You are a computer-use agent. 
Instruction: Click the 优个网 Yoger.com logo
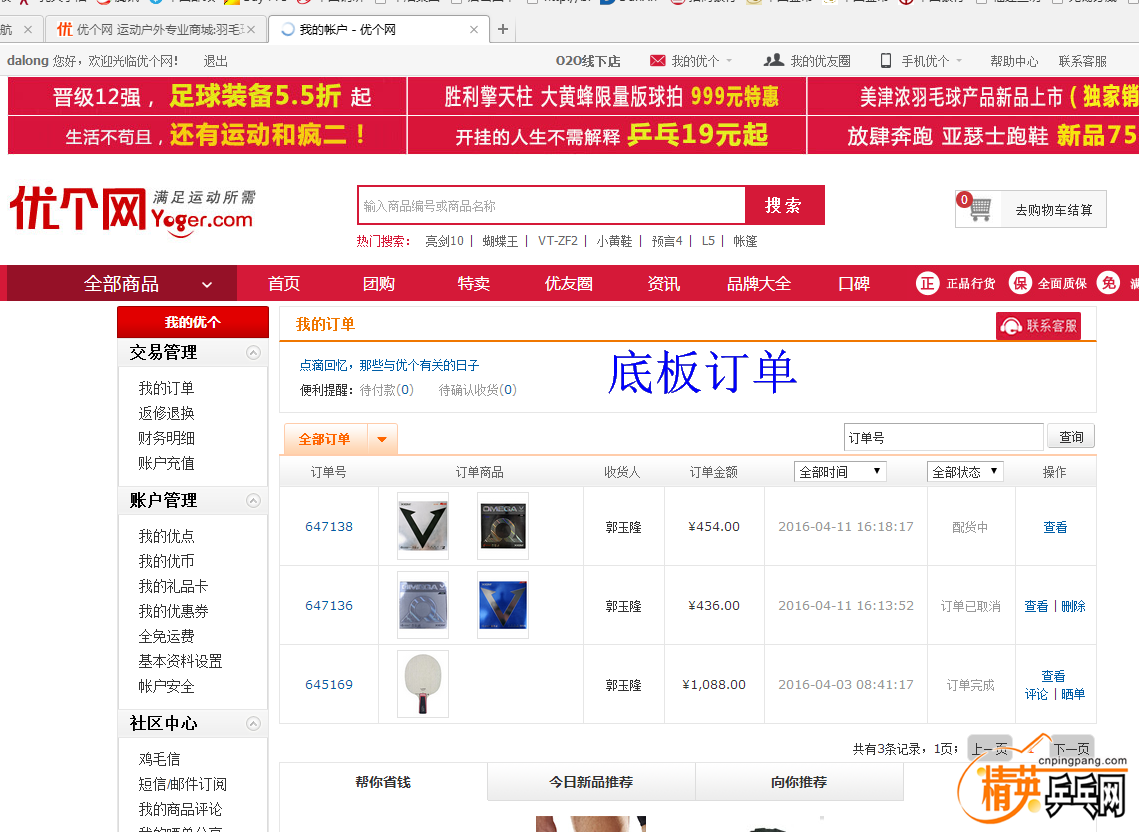click(132, 211)
